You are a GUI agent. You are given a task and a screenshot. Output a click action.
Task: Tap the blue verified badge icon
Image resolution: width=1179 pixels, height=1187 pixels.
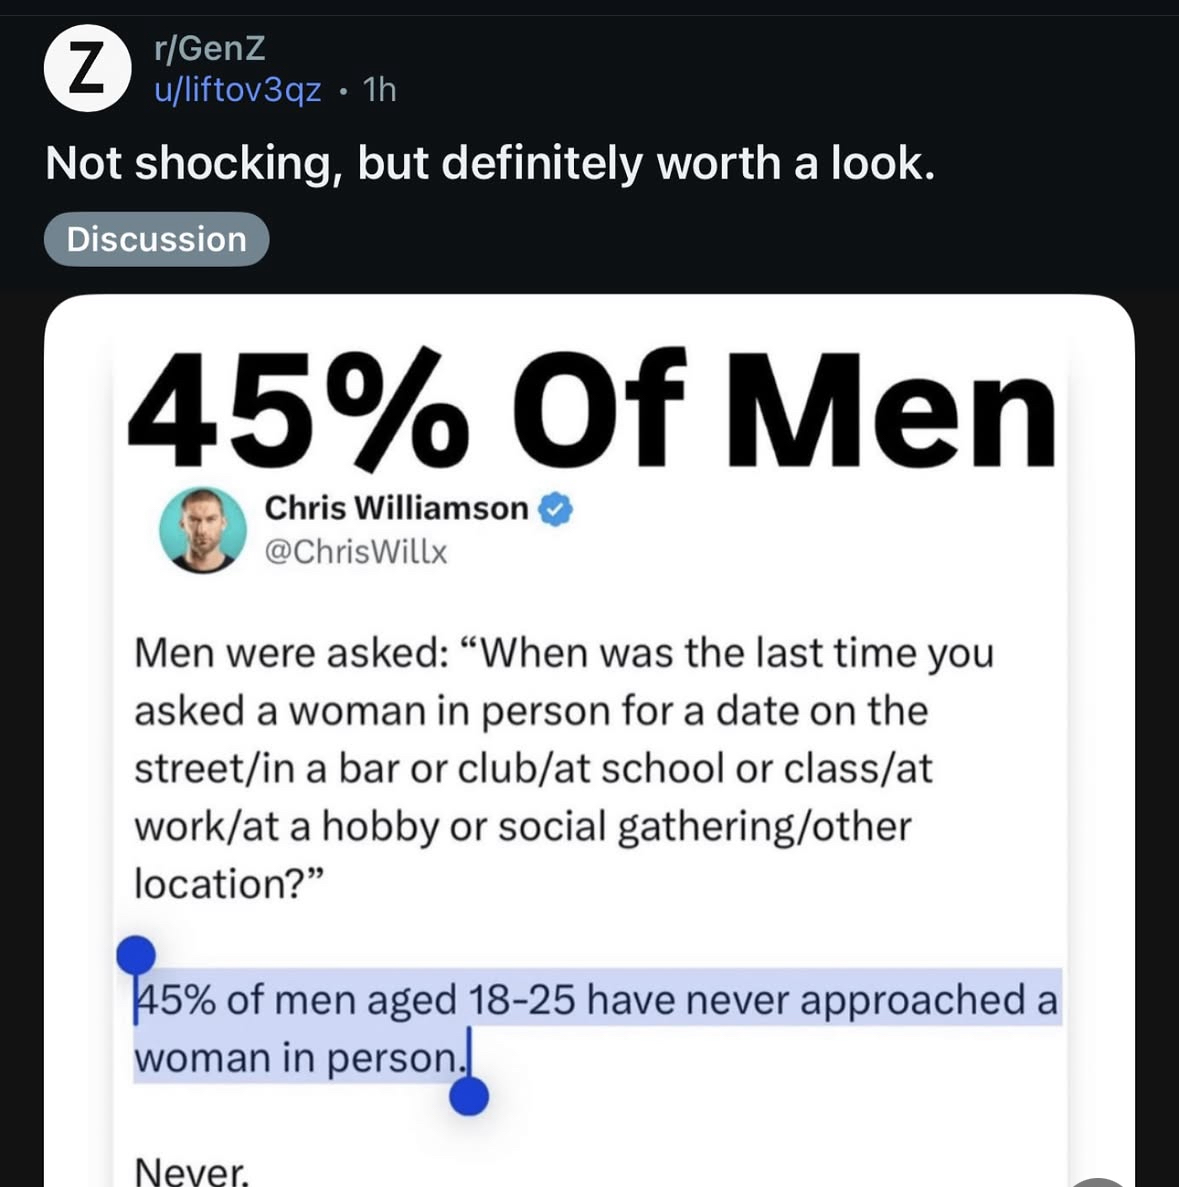pos(556,509)
